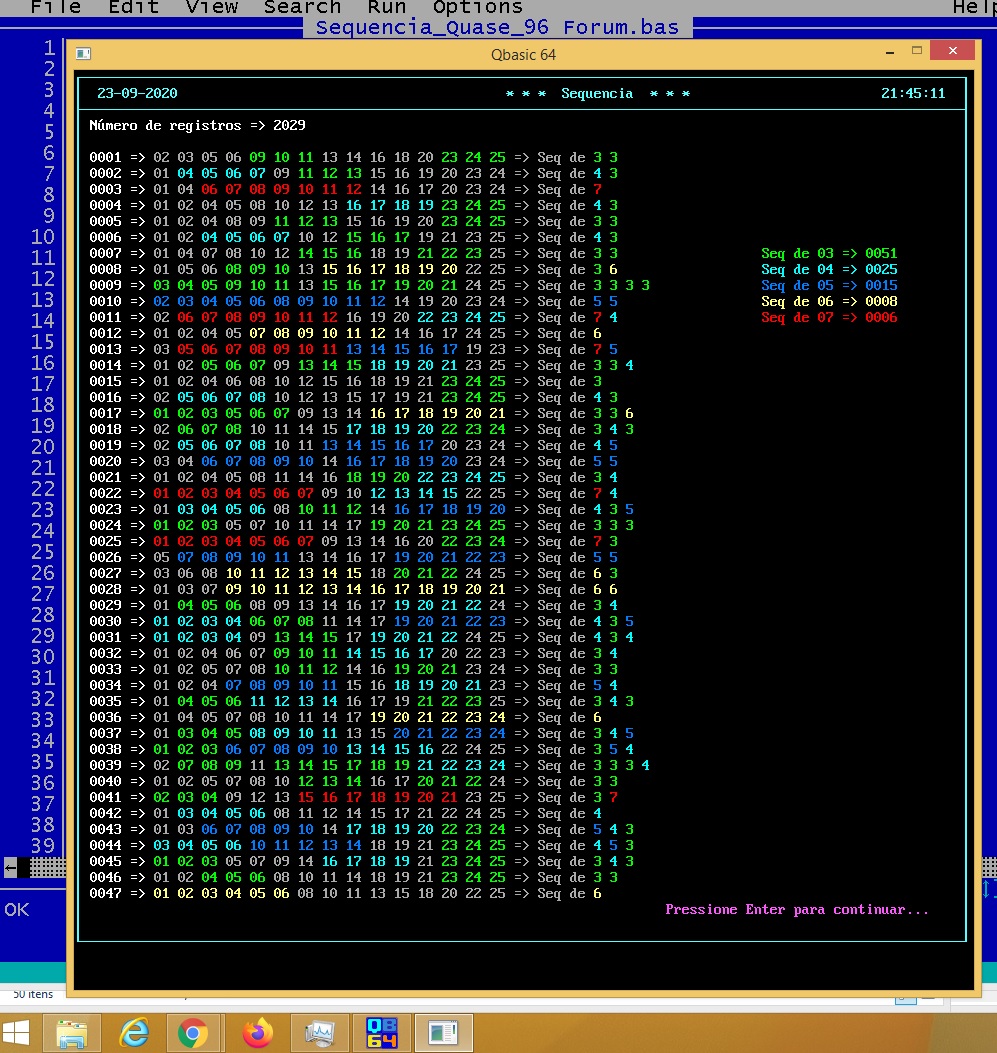Image resolution: width=997 pixels, height=1053 pixels.
Task: Click the horizontal scrollbar left arrow
Action: click(x=11, y=867)
